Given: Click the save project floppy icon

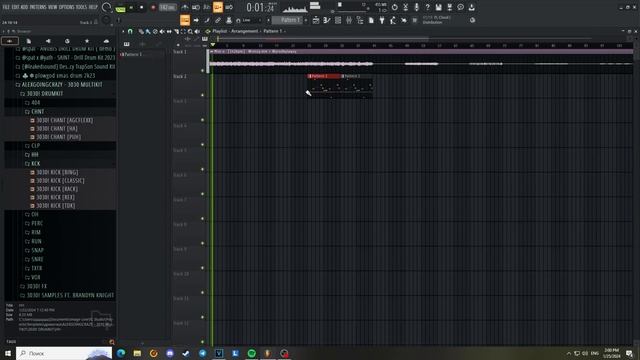Looking at the screenshot, I should click(439, 7).
